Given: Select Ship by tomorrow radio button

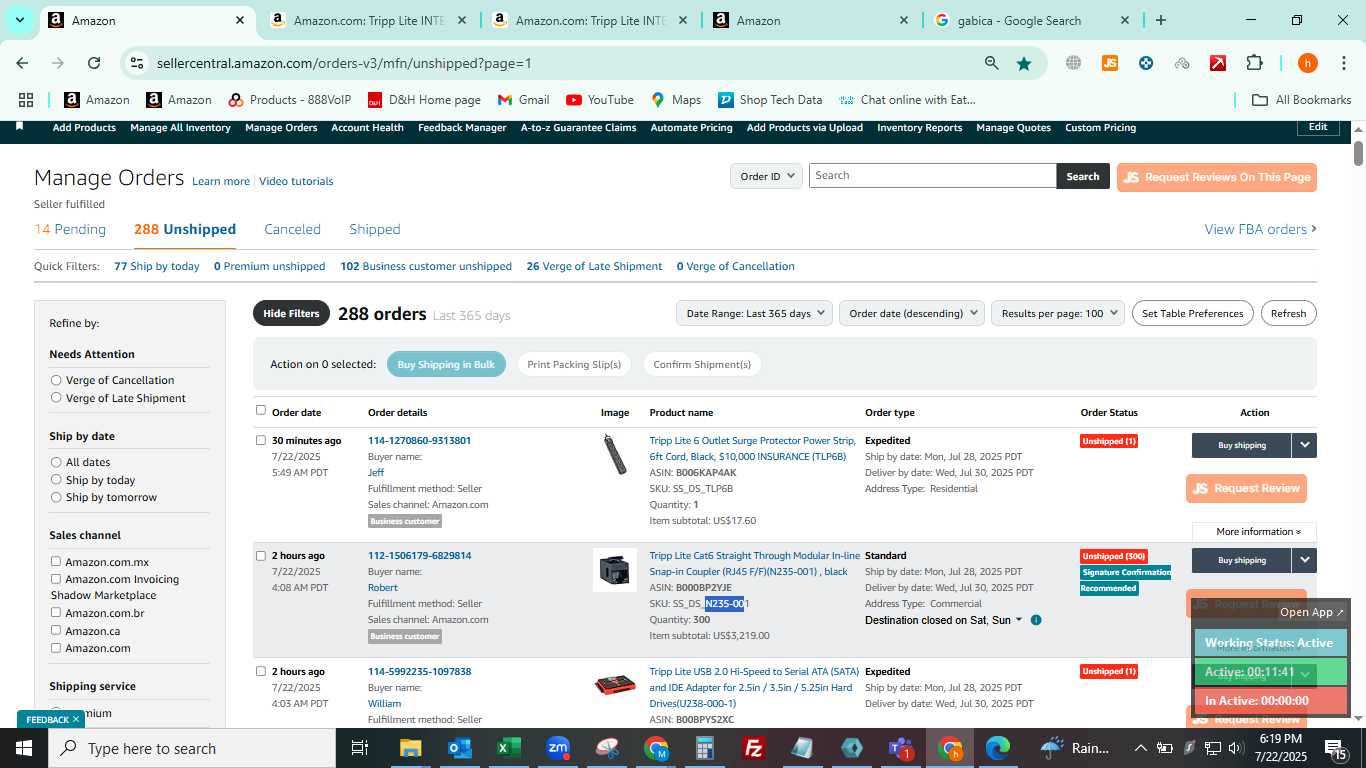Looking at the screenshot, I should (56, 497).
